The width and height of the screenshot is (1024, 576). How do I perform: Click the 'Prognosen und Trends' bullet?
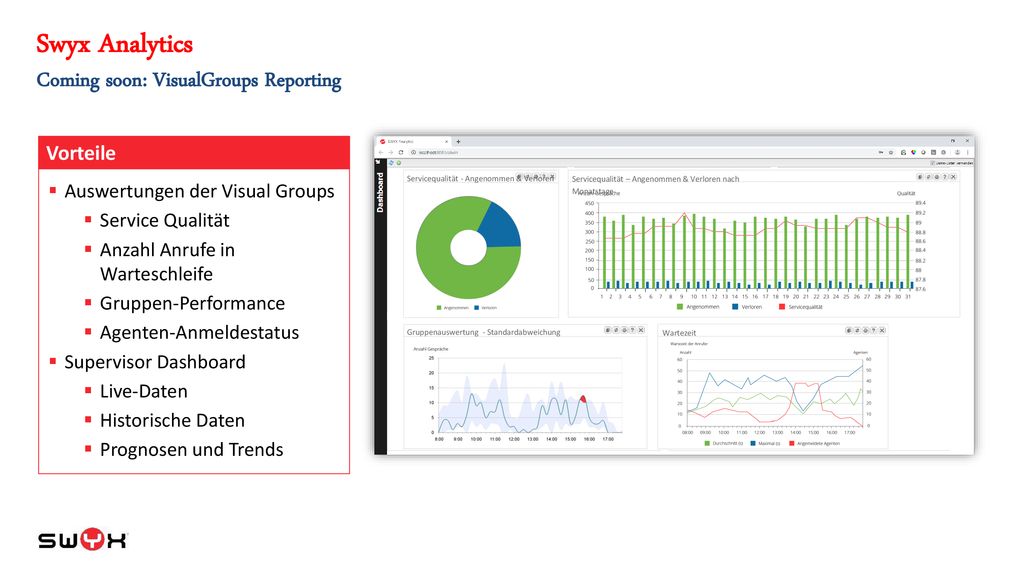(191, 450)
